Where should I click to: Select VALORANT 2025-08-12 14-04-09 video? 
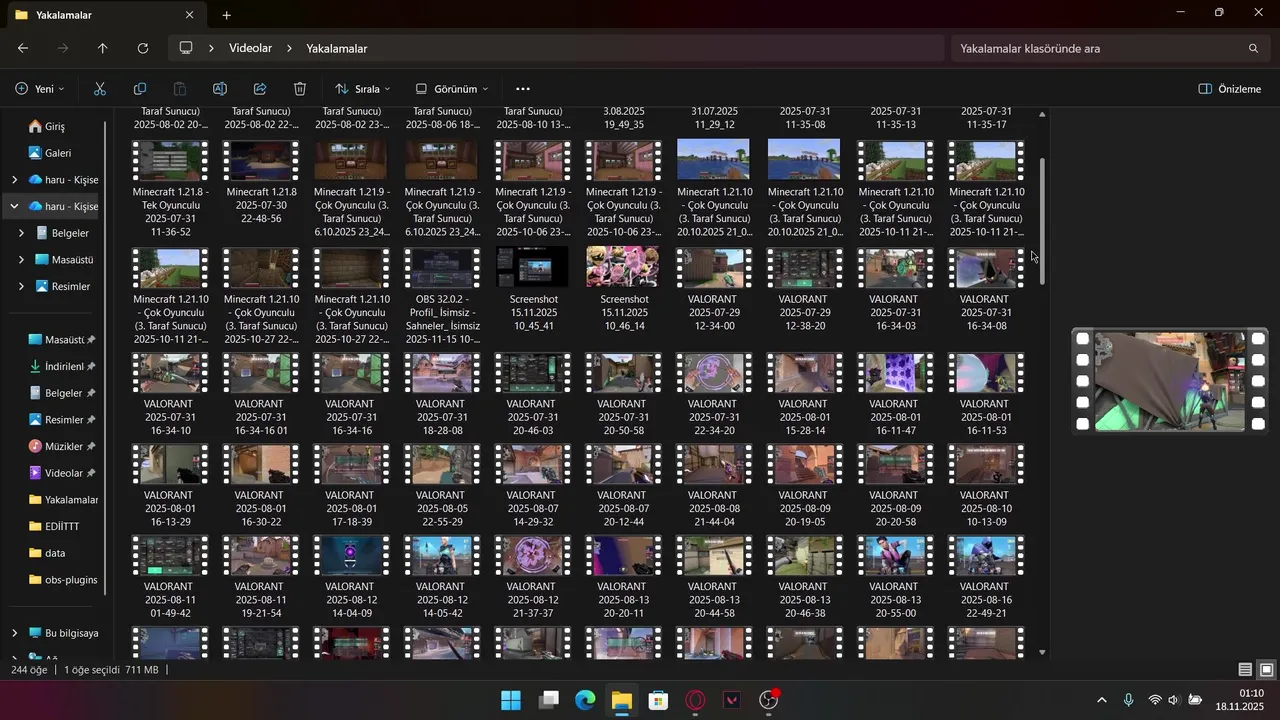(350, 578)
